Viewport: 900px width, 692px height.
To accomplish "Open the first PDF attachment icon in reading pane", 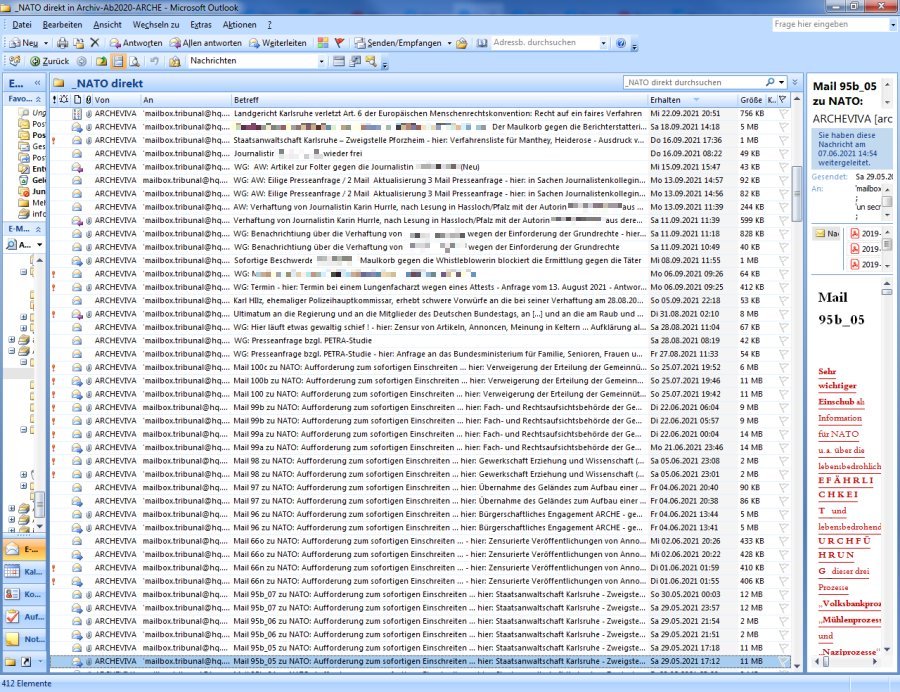I will pyautogui.click(x=855, y=233).
